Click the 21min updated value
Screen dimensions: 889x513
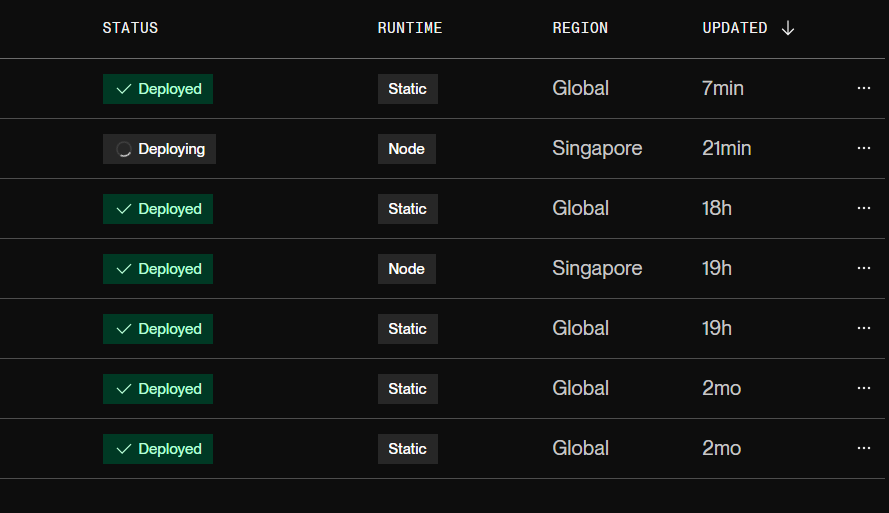click(727, 149)
